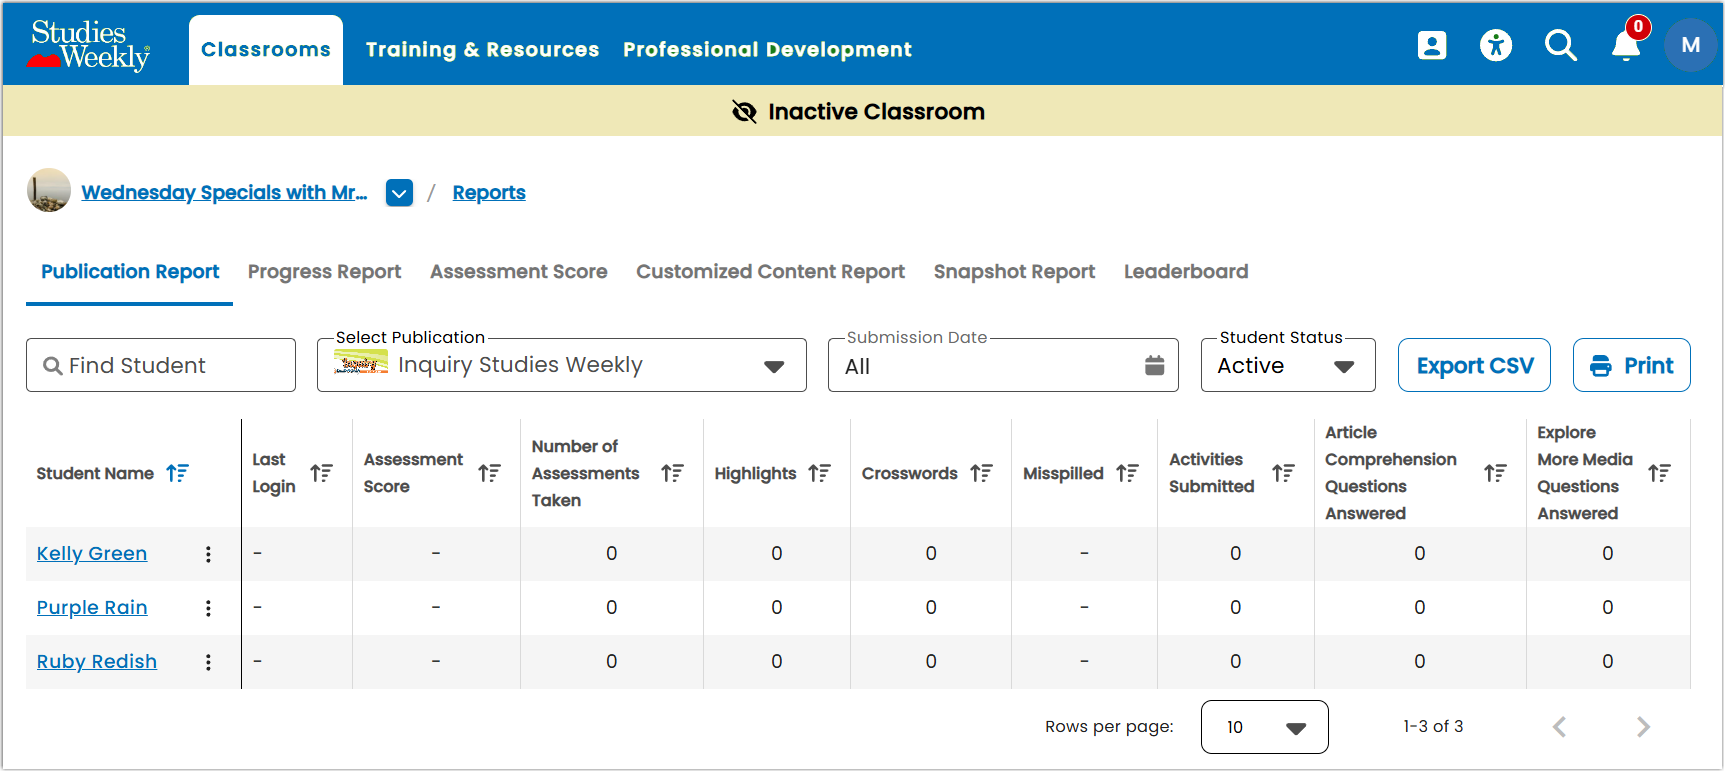Open Kelly Green's three-dot menu

(208, 554)
